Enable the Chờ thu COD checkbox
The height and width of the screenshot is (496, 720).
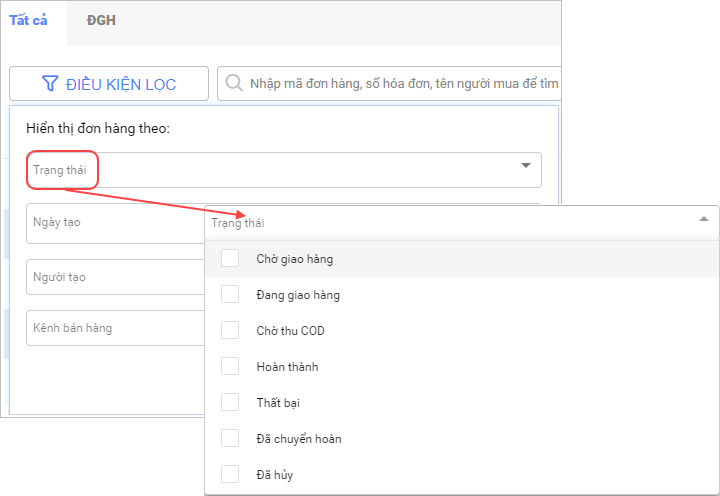pos(230,330)
